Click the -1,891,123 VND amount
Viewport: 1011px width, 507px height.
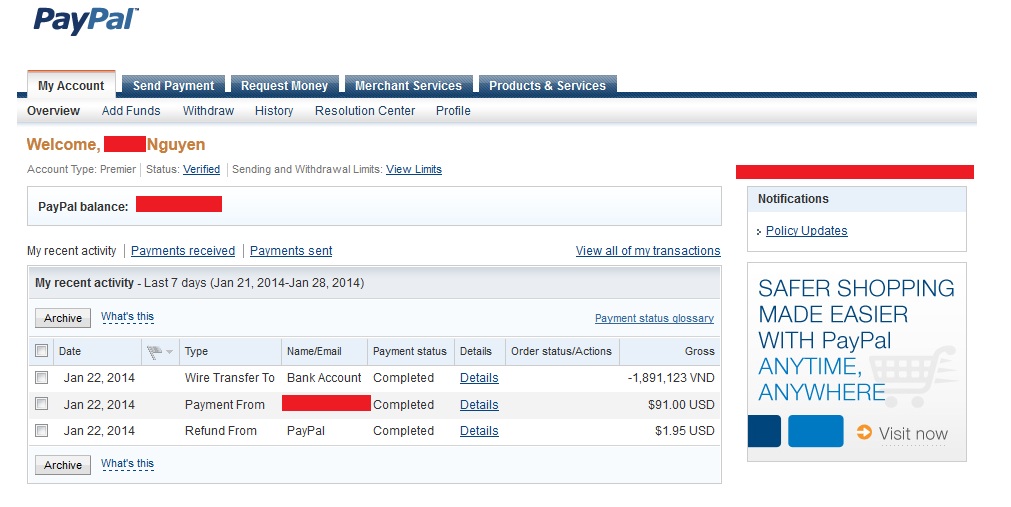tap(671, 378)
